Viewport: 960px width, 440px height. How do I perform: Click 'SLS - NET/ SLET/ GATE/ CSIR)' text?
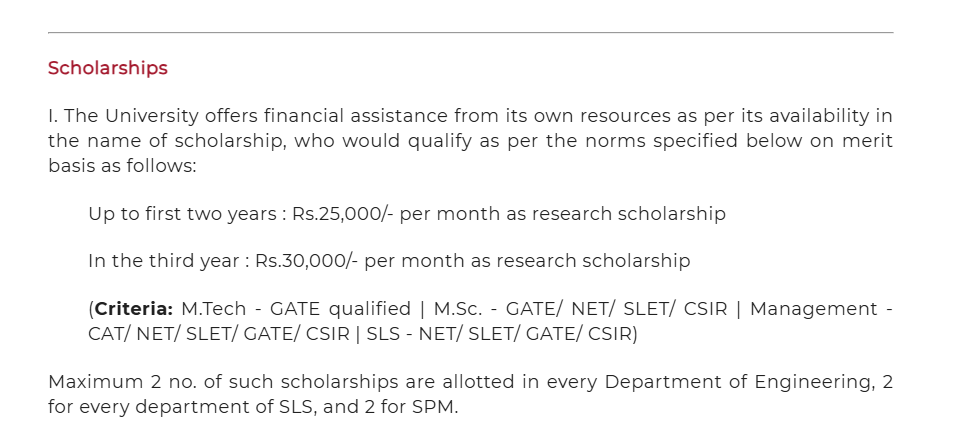(x=502, y=334)
